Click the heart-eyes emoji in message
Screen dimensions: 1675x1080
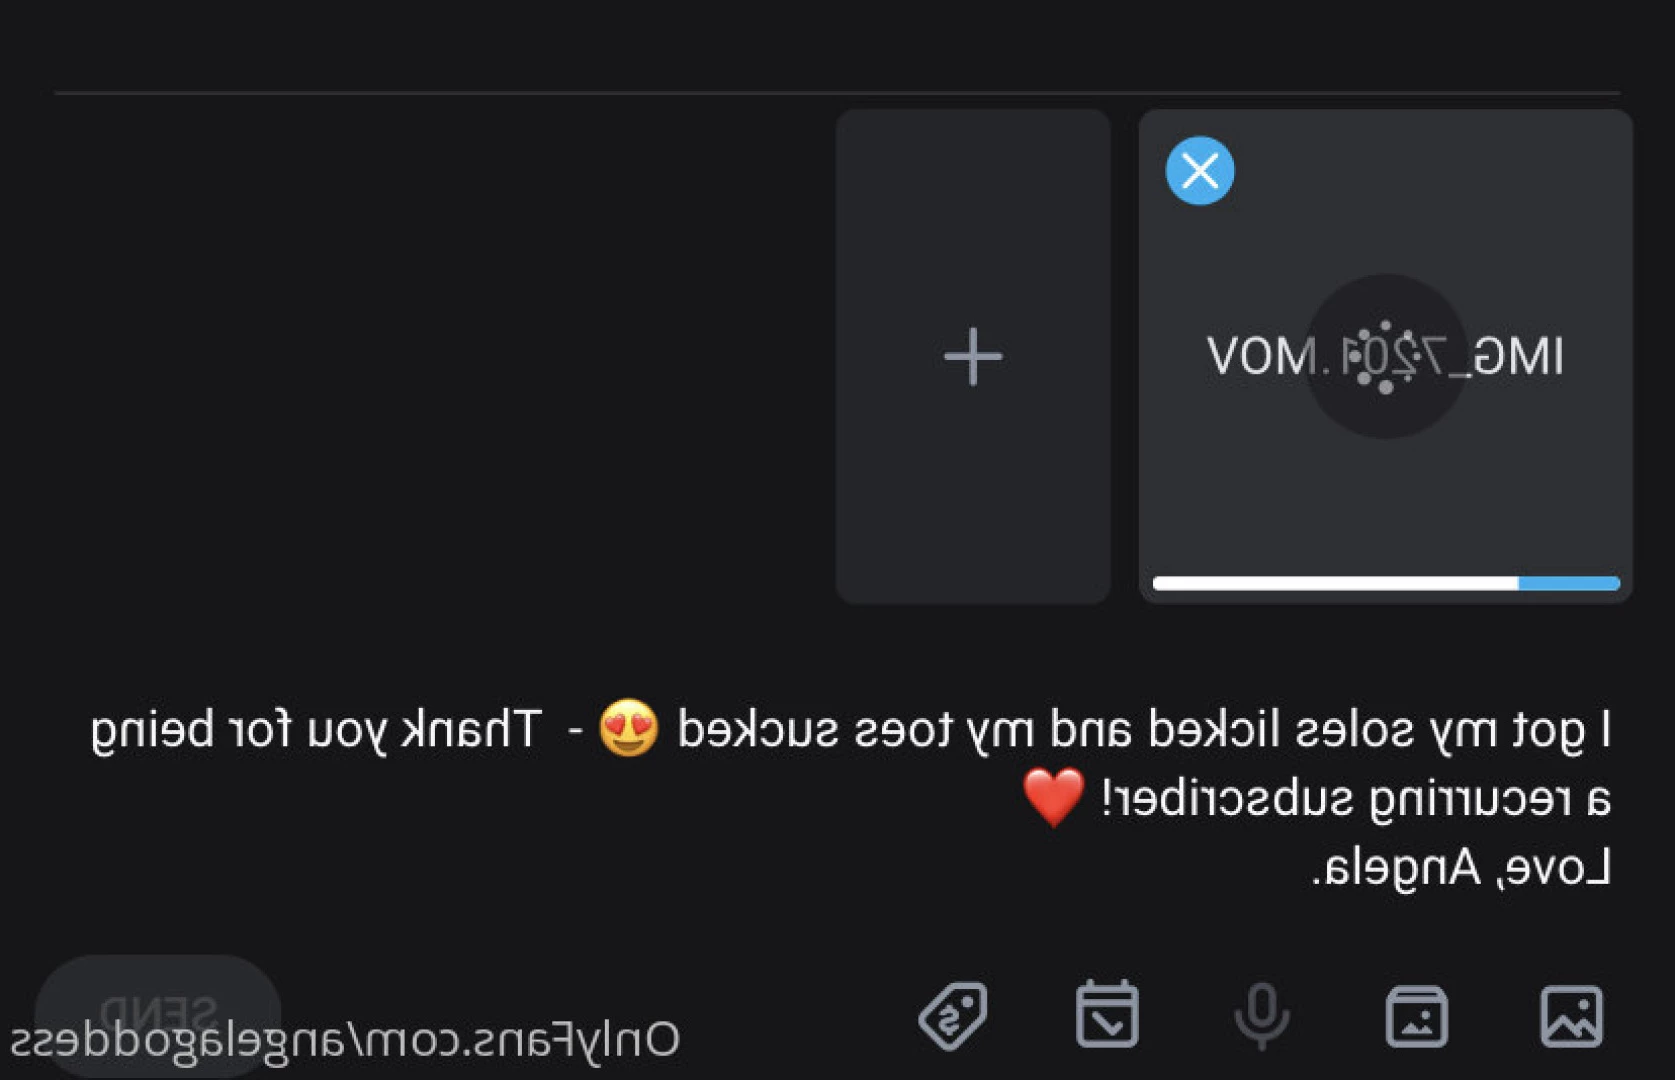[628, 728]
